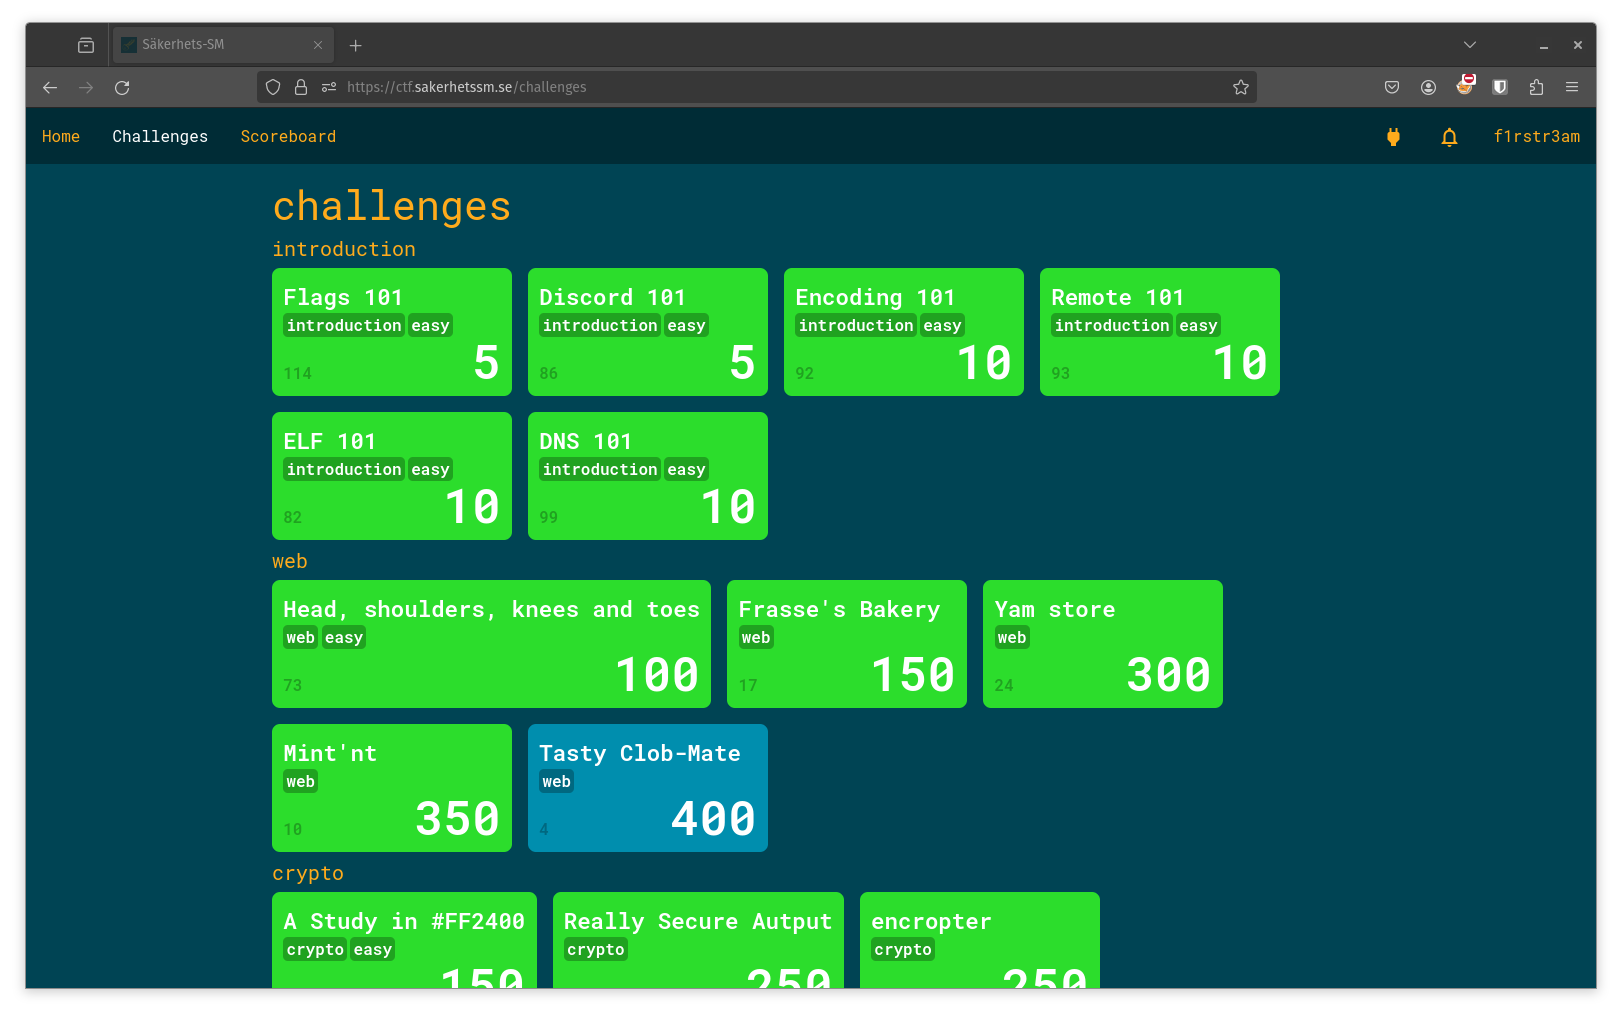
Task: Reload the challenges page
Action: point(122,88)
